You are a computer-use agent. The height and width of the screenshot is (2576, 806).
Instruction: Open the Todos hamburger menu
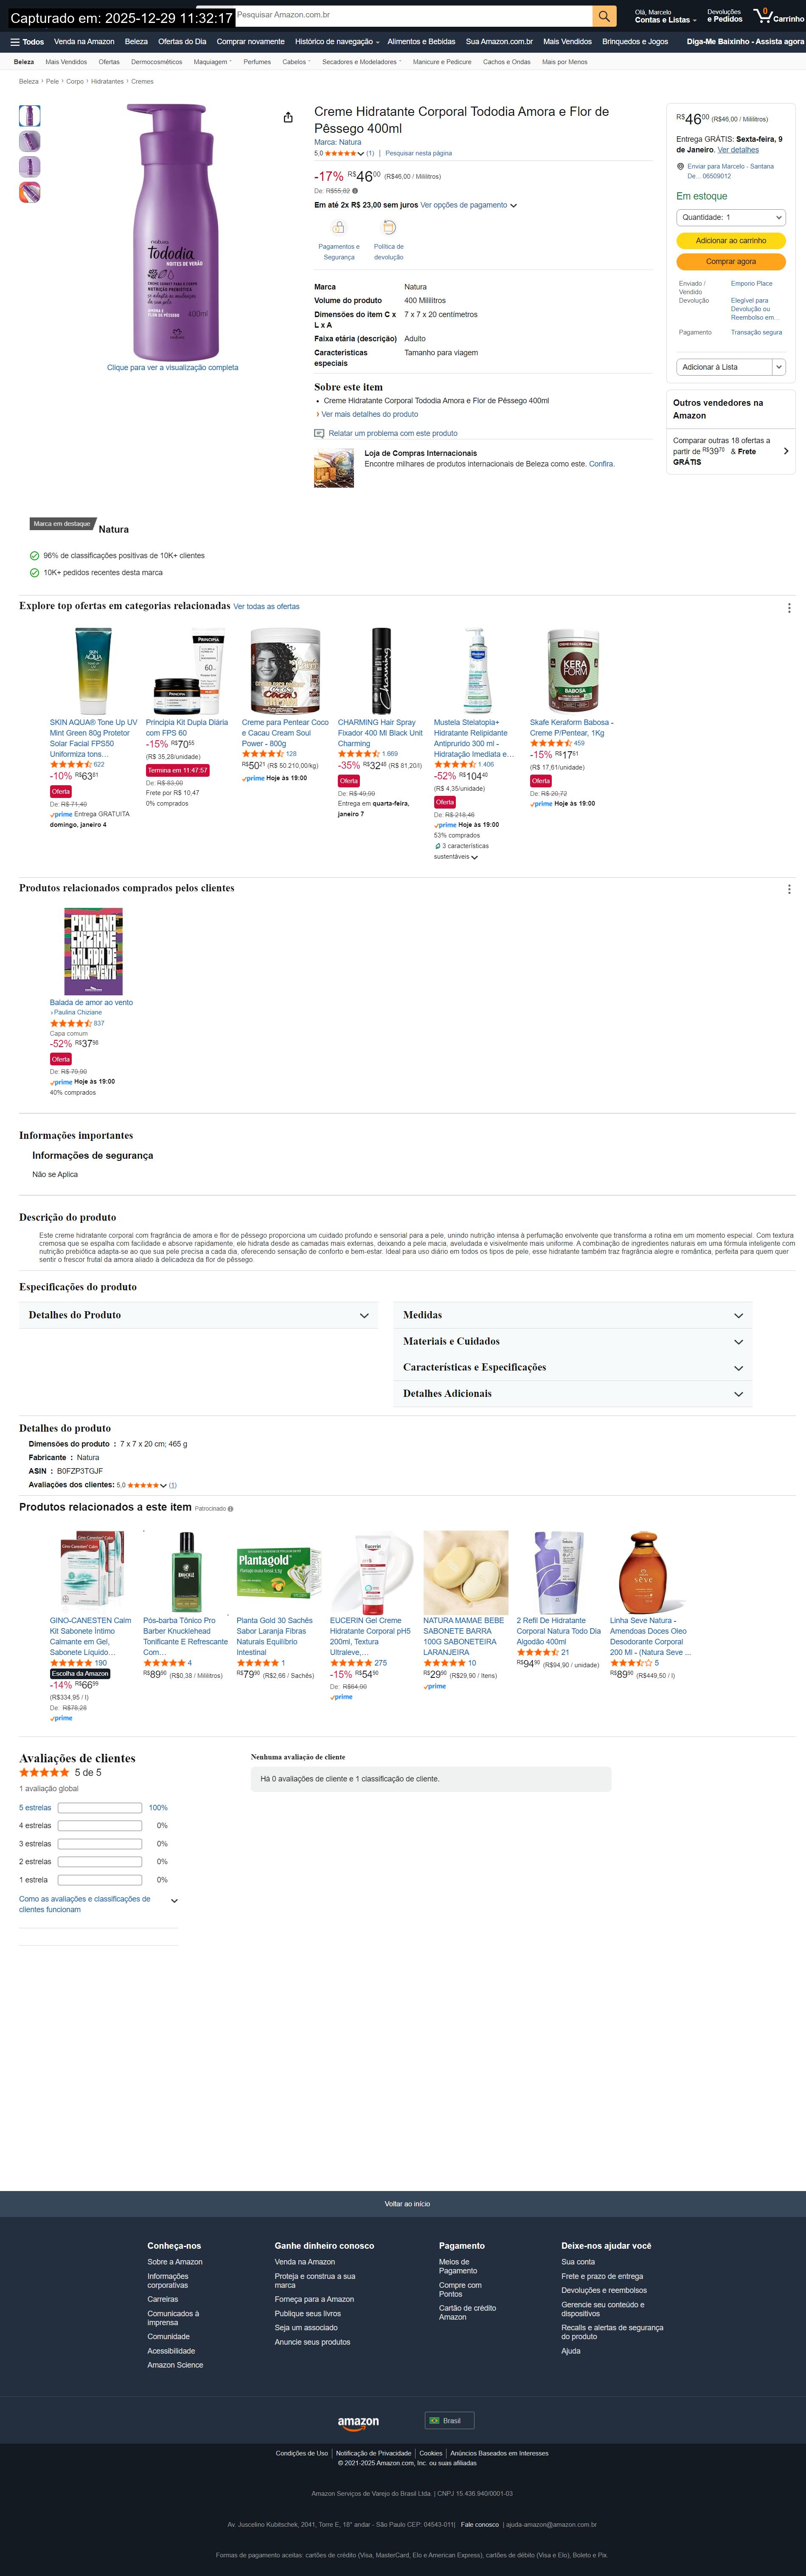[27, 42]
